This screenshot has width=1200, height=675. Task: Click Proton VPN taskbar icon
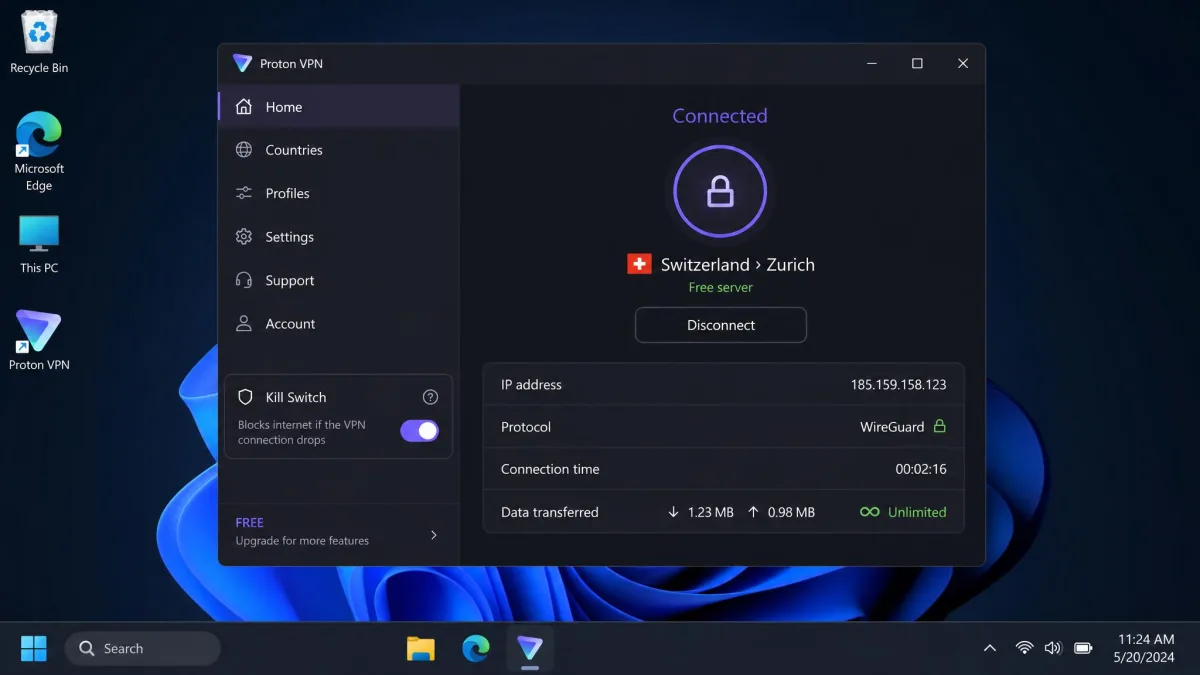click(530, 648)
